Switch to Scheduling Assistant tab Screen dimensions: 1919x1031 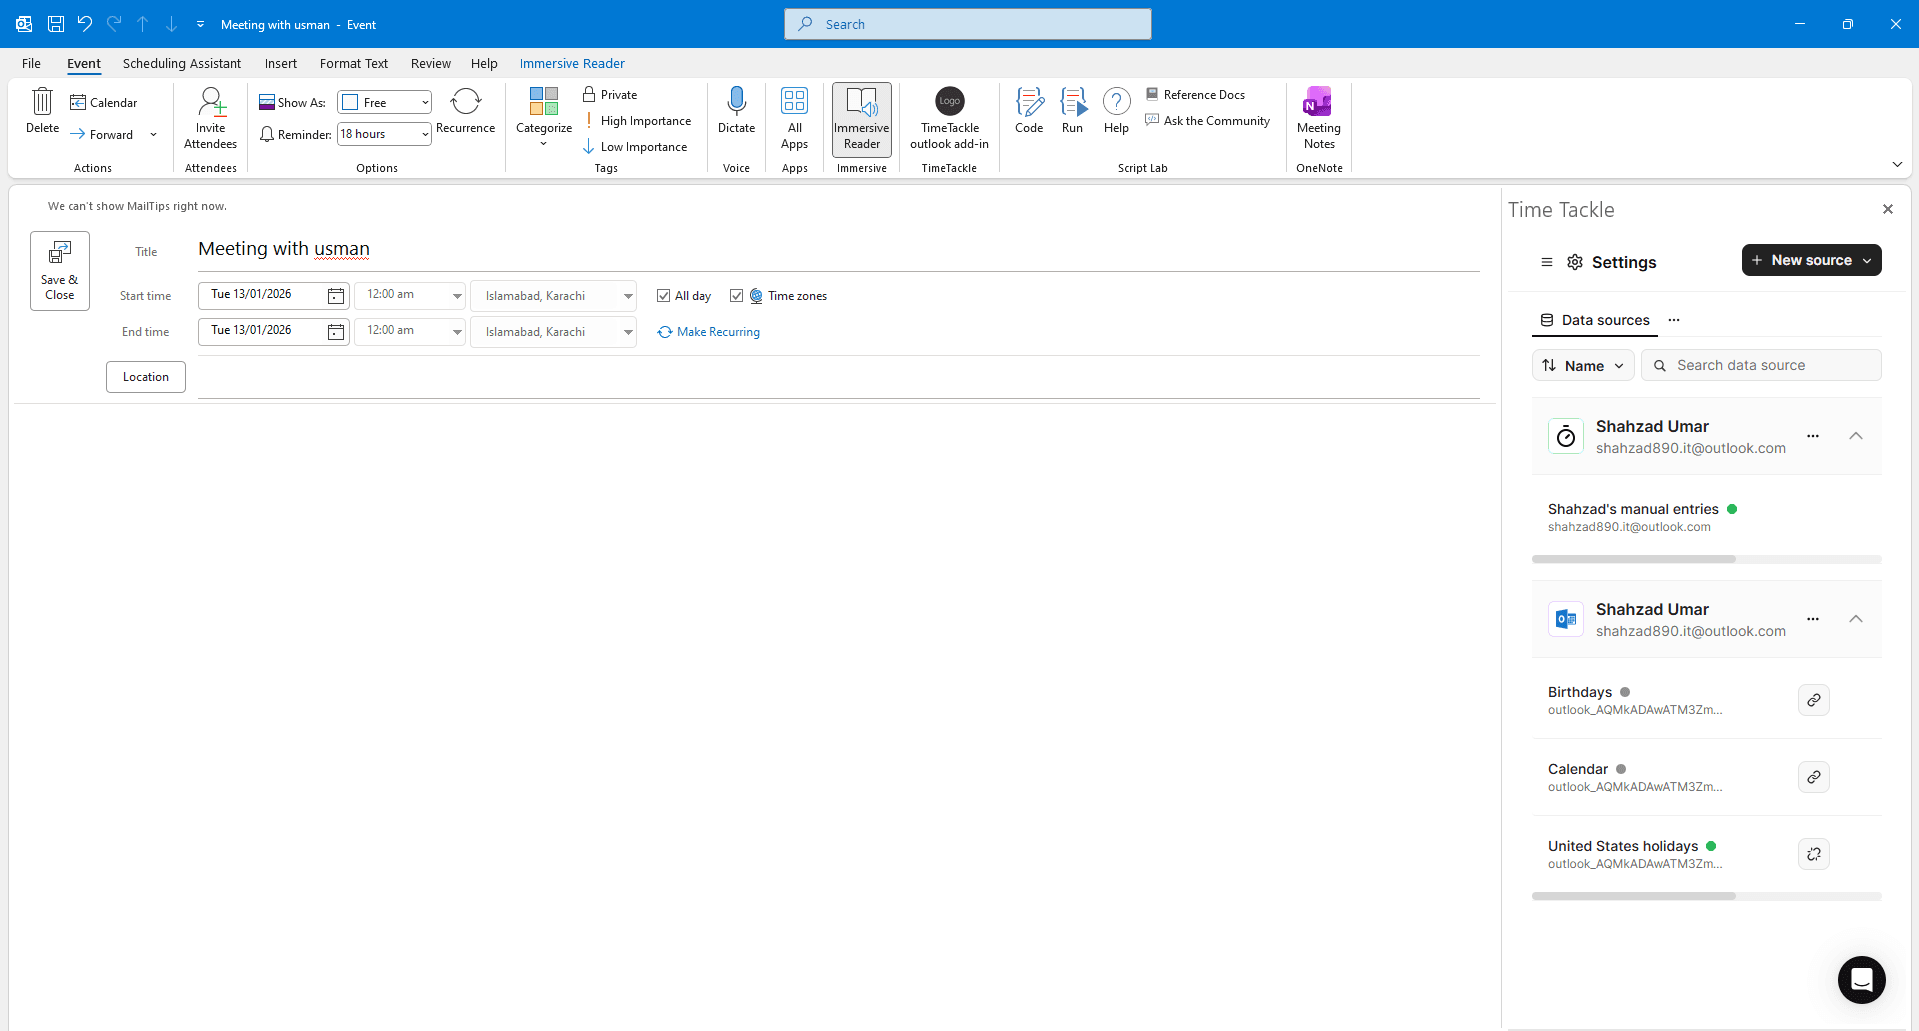182,63
